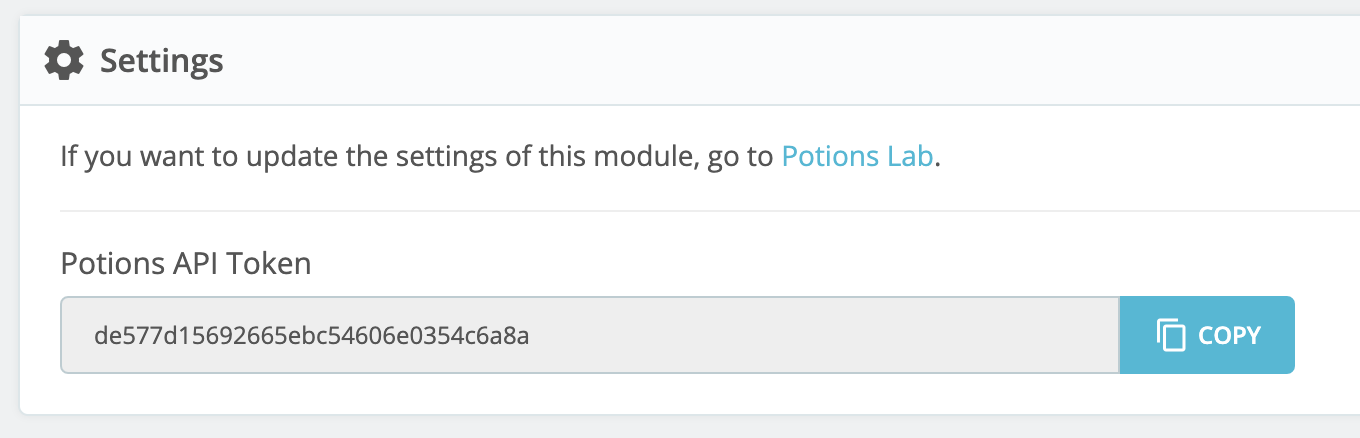Select the token string de577d15692665ebc54606e0354c6a8a
Viewport: 1360px width, 438px height.
[312, 335]
